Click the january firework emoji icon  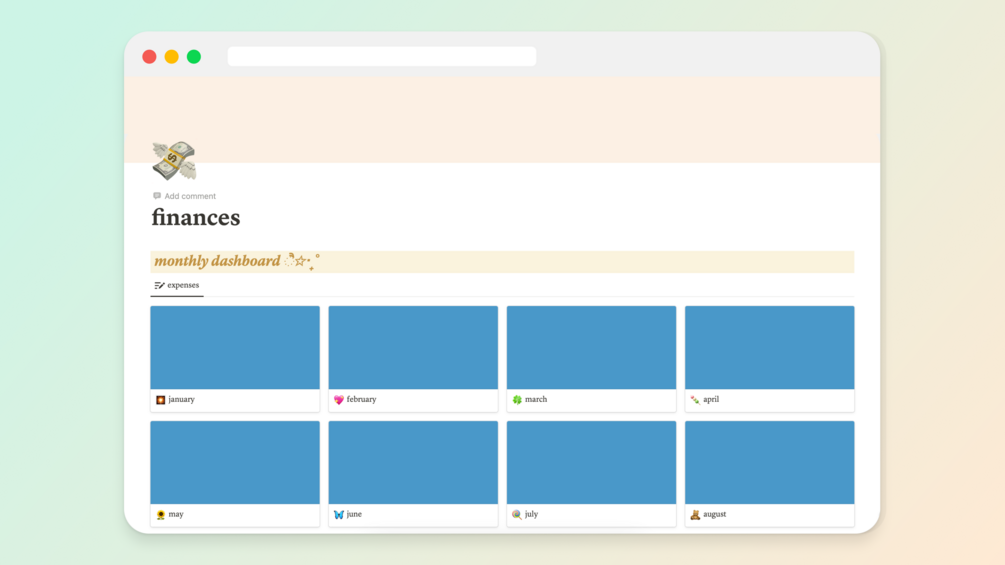click(x=161, y=400)
